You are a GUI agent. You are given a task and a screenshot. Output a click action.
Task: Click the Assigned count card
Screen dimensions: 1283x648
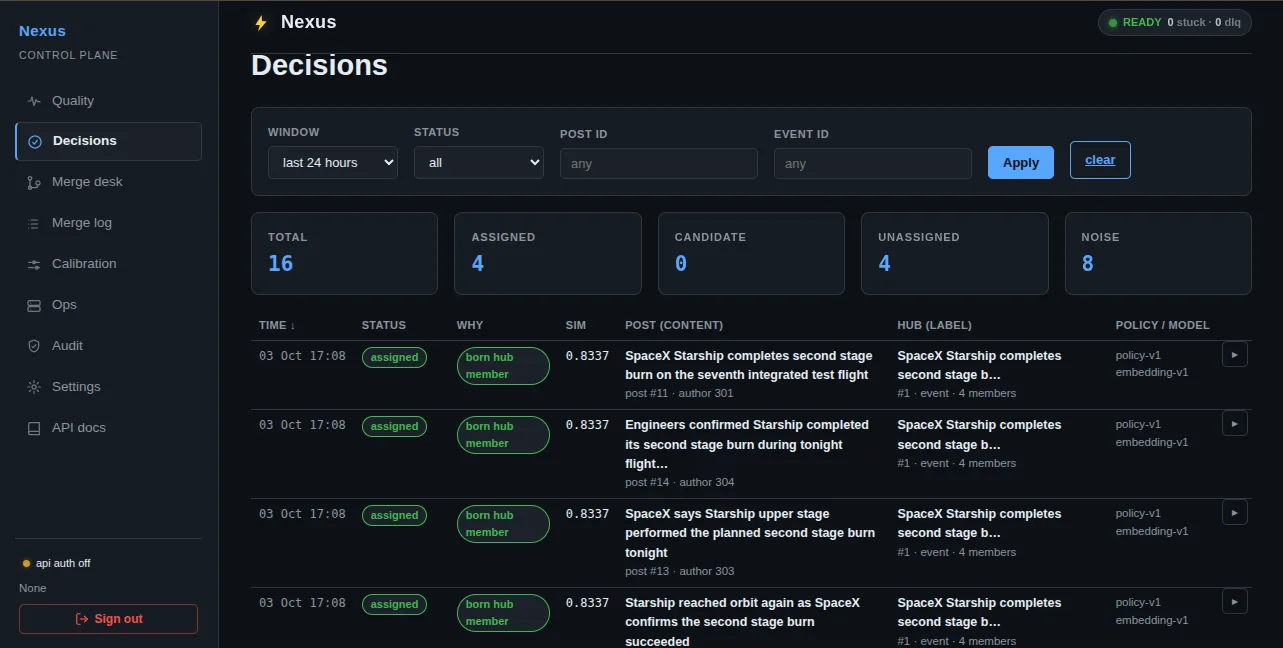pyautogui.click(x=548, y=253)
